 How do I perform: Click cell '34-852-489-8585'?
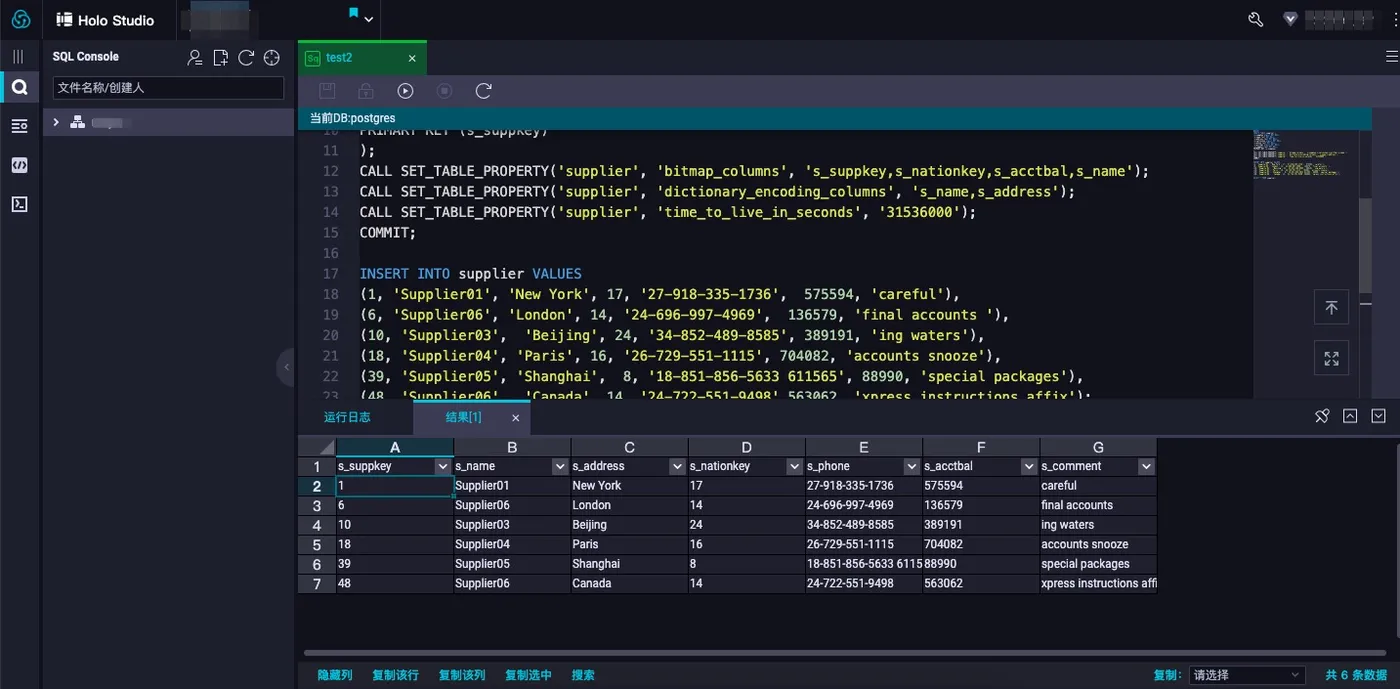click(864, 525)
